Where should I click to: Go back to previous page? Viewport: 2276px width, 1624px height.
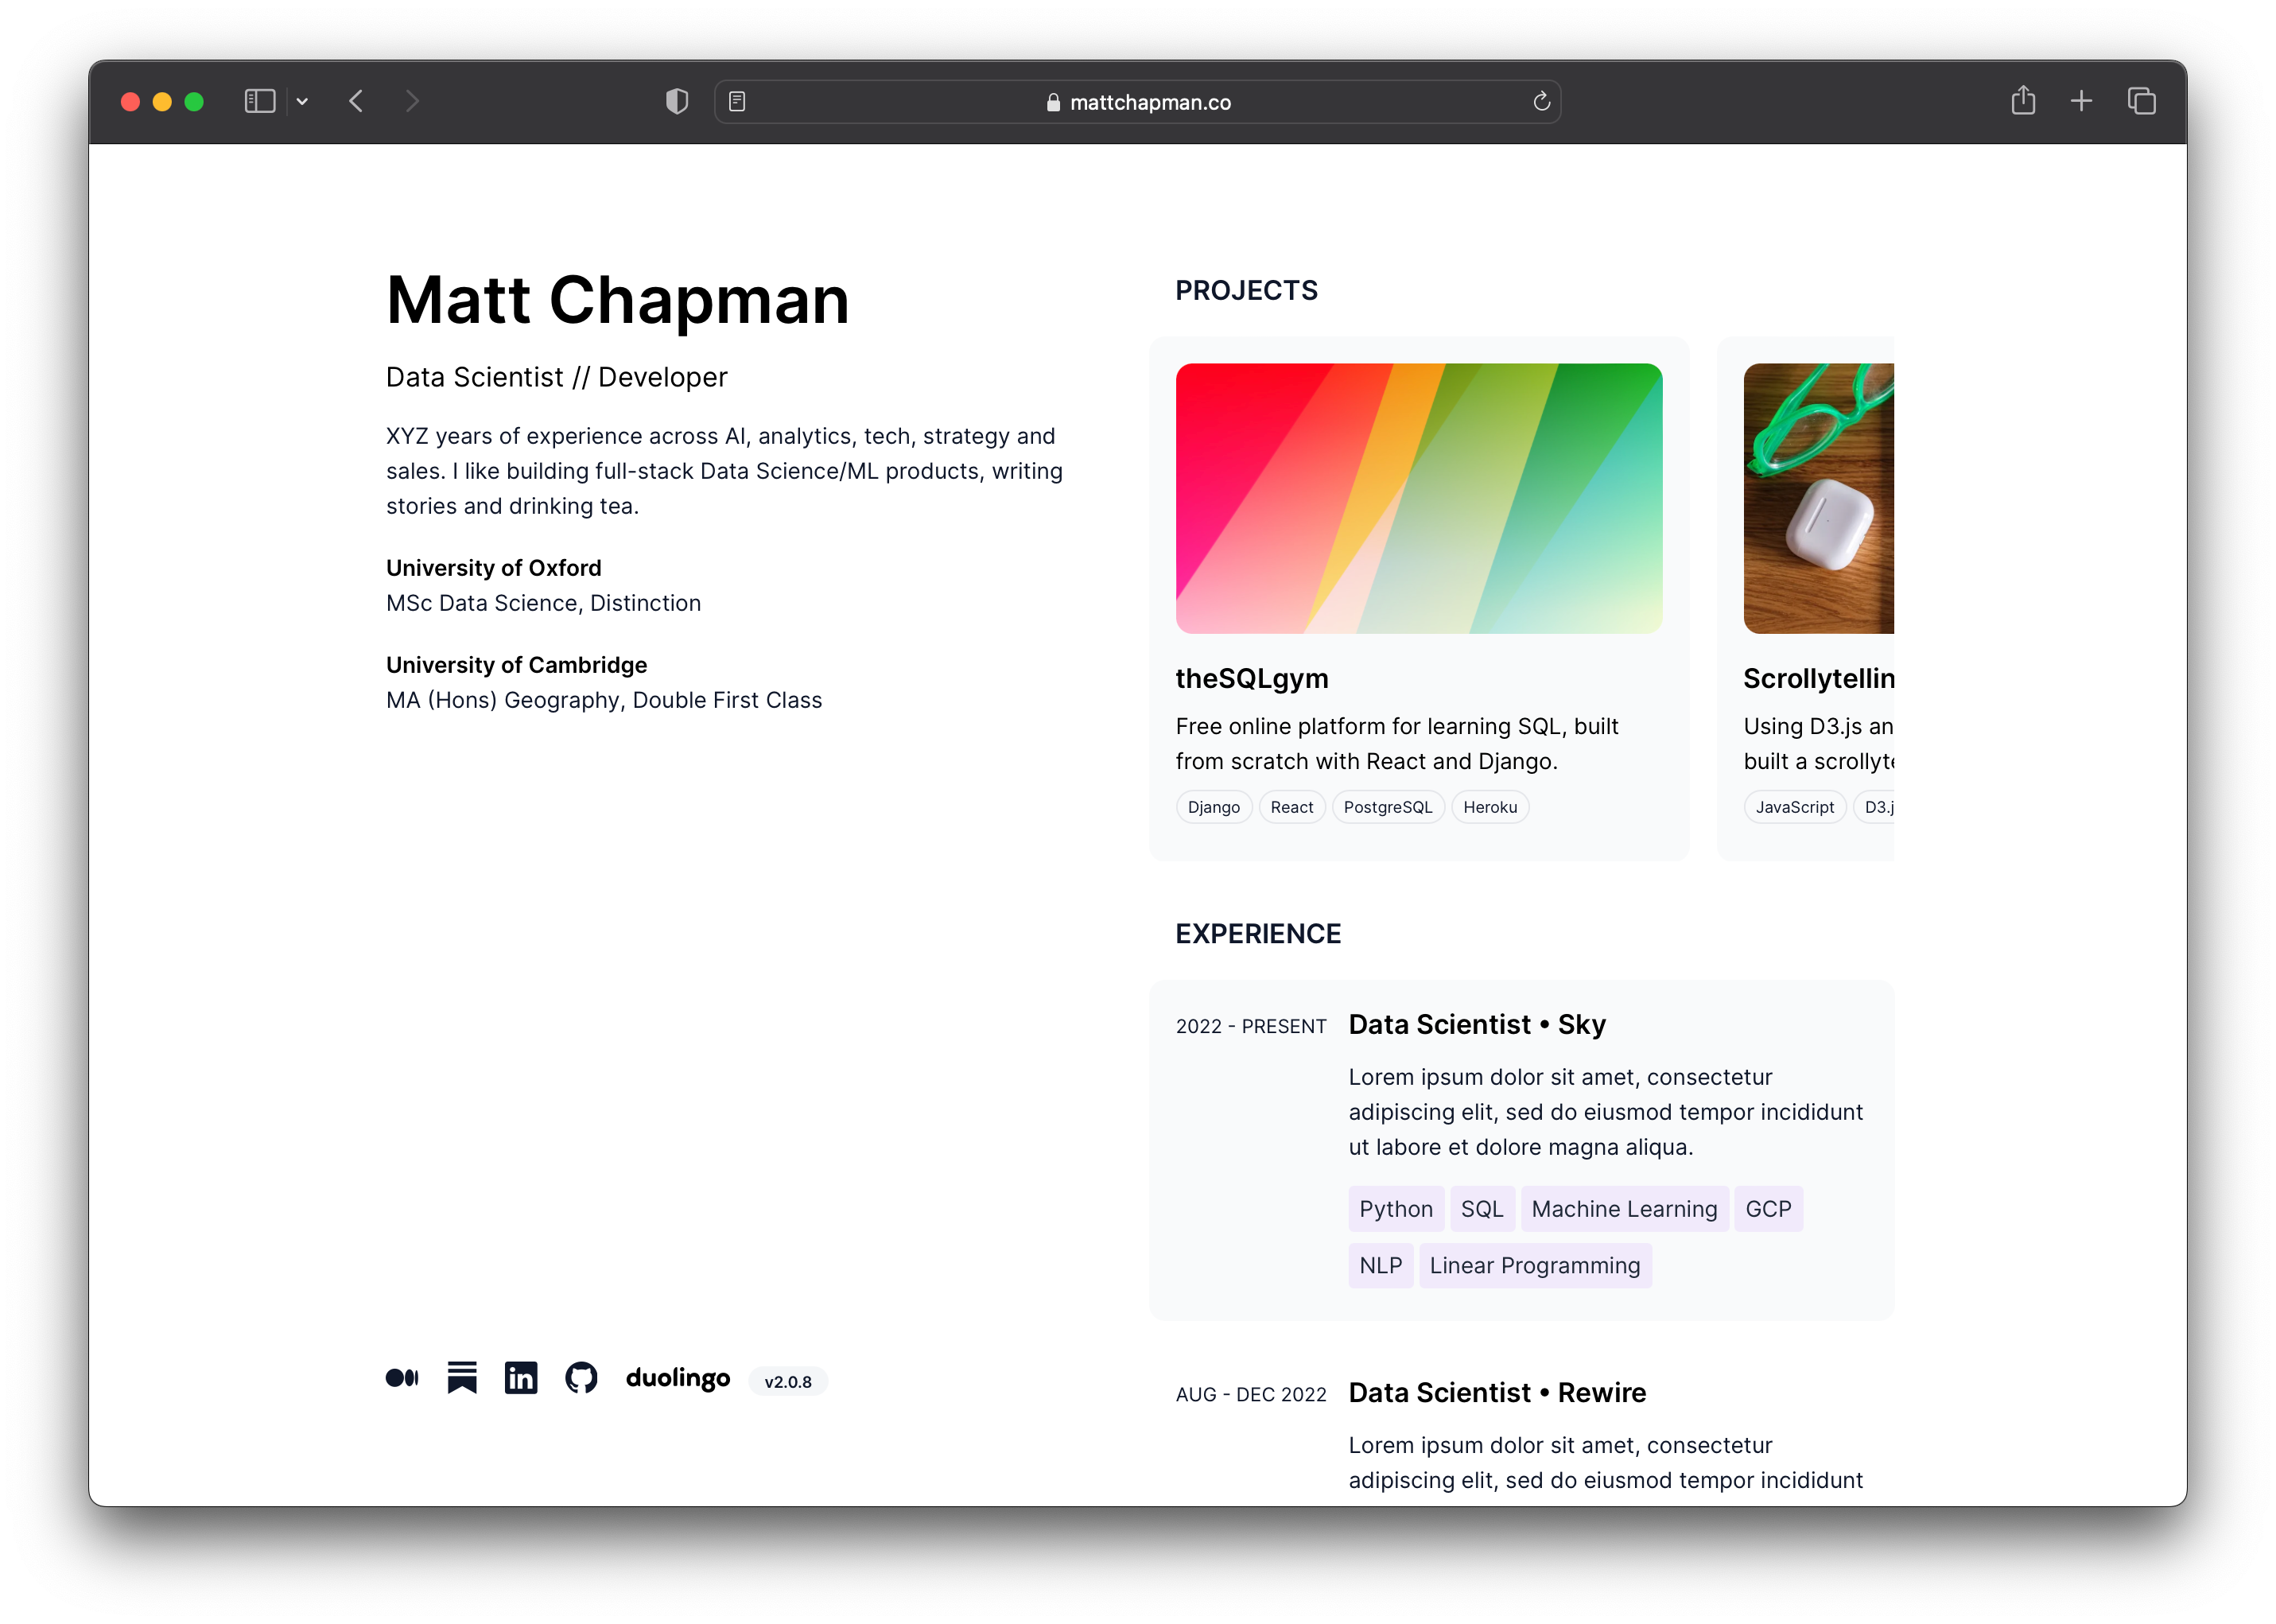point(357,101)
